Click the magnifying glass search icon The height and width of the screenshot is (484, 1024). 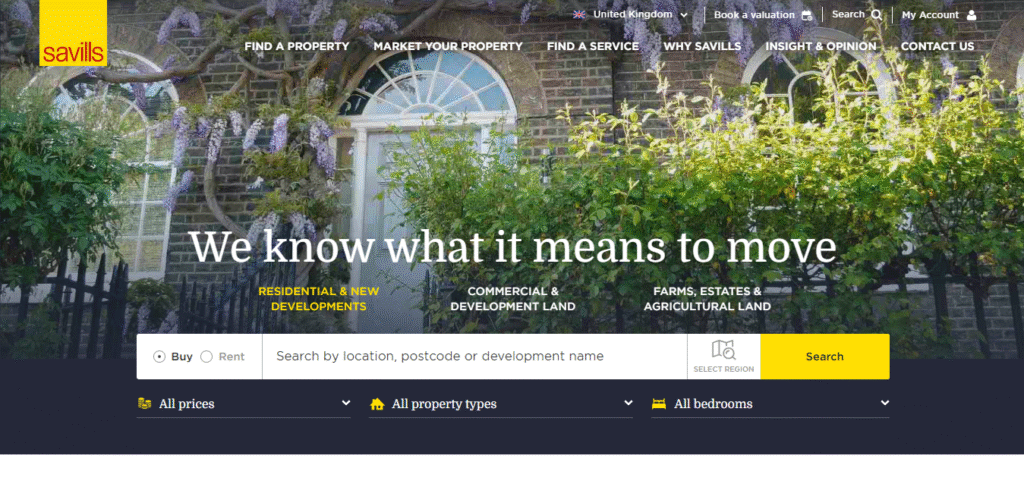(x=876, y=15)
